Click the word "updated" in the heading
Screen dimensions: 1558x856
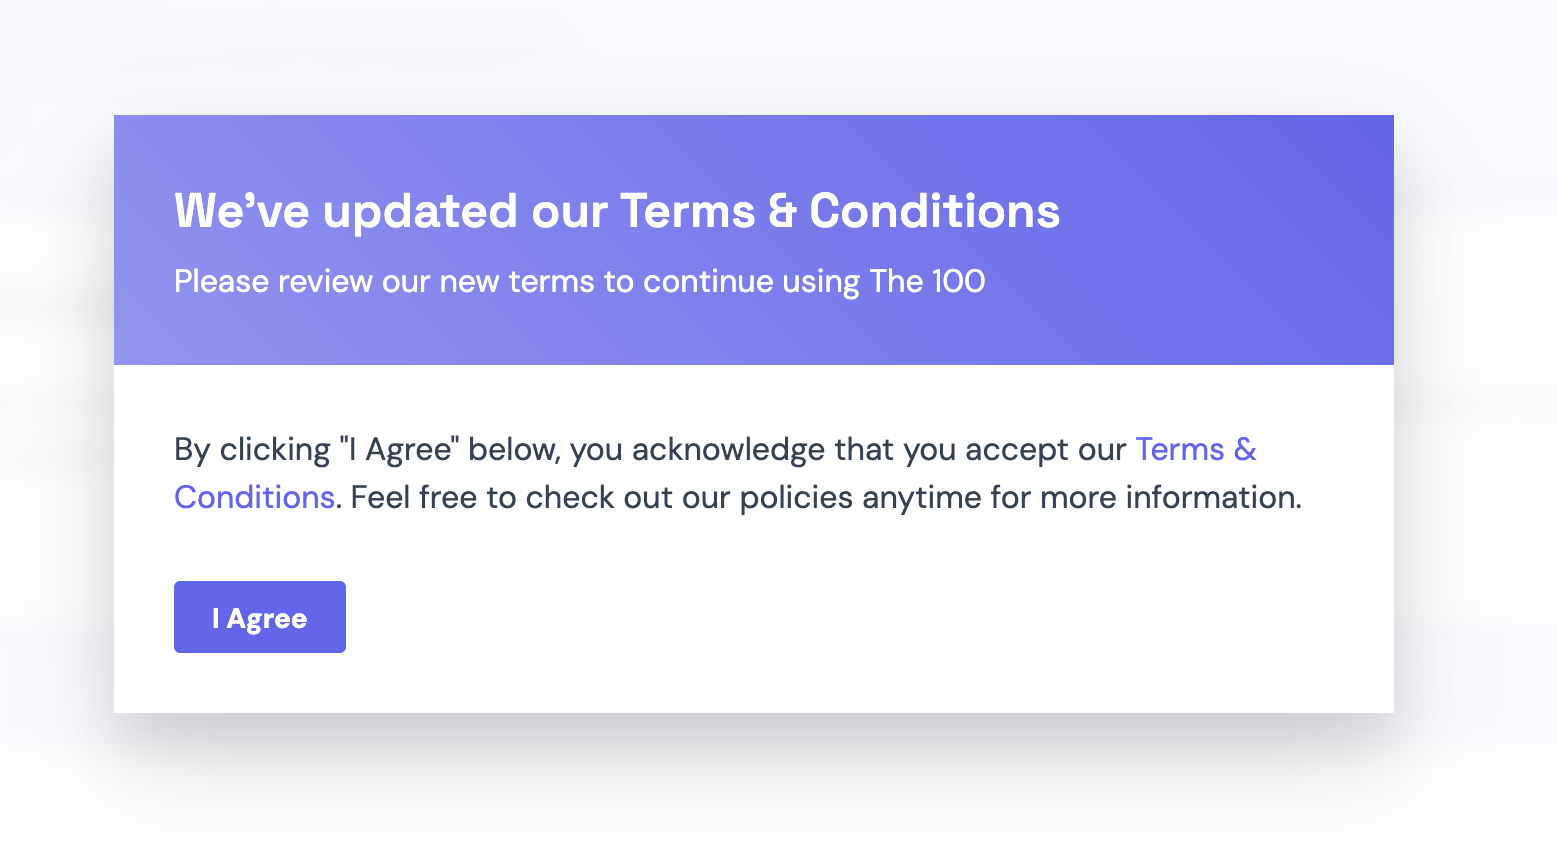pyautogui.click(x=420, y=211)
